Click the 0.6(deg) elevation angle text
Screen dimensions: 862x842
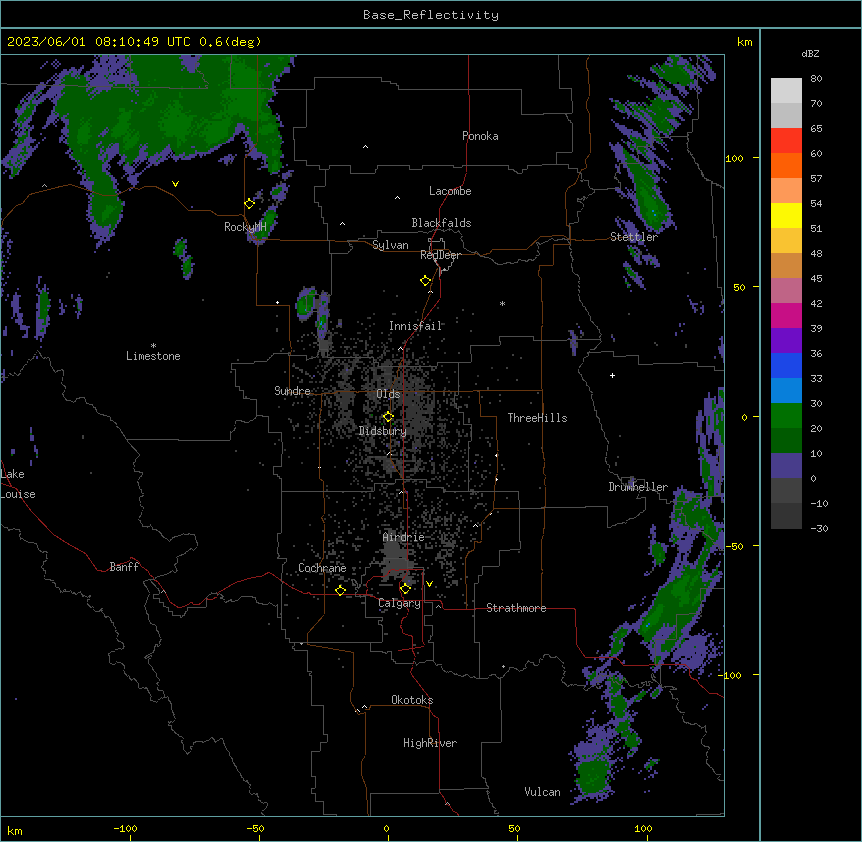click(230, 42)
